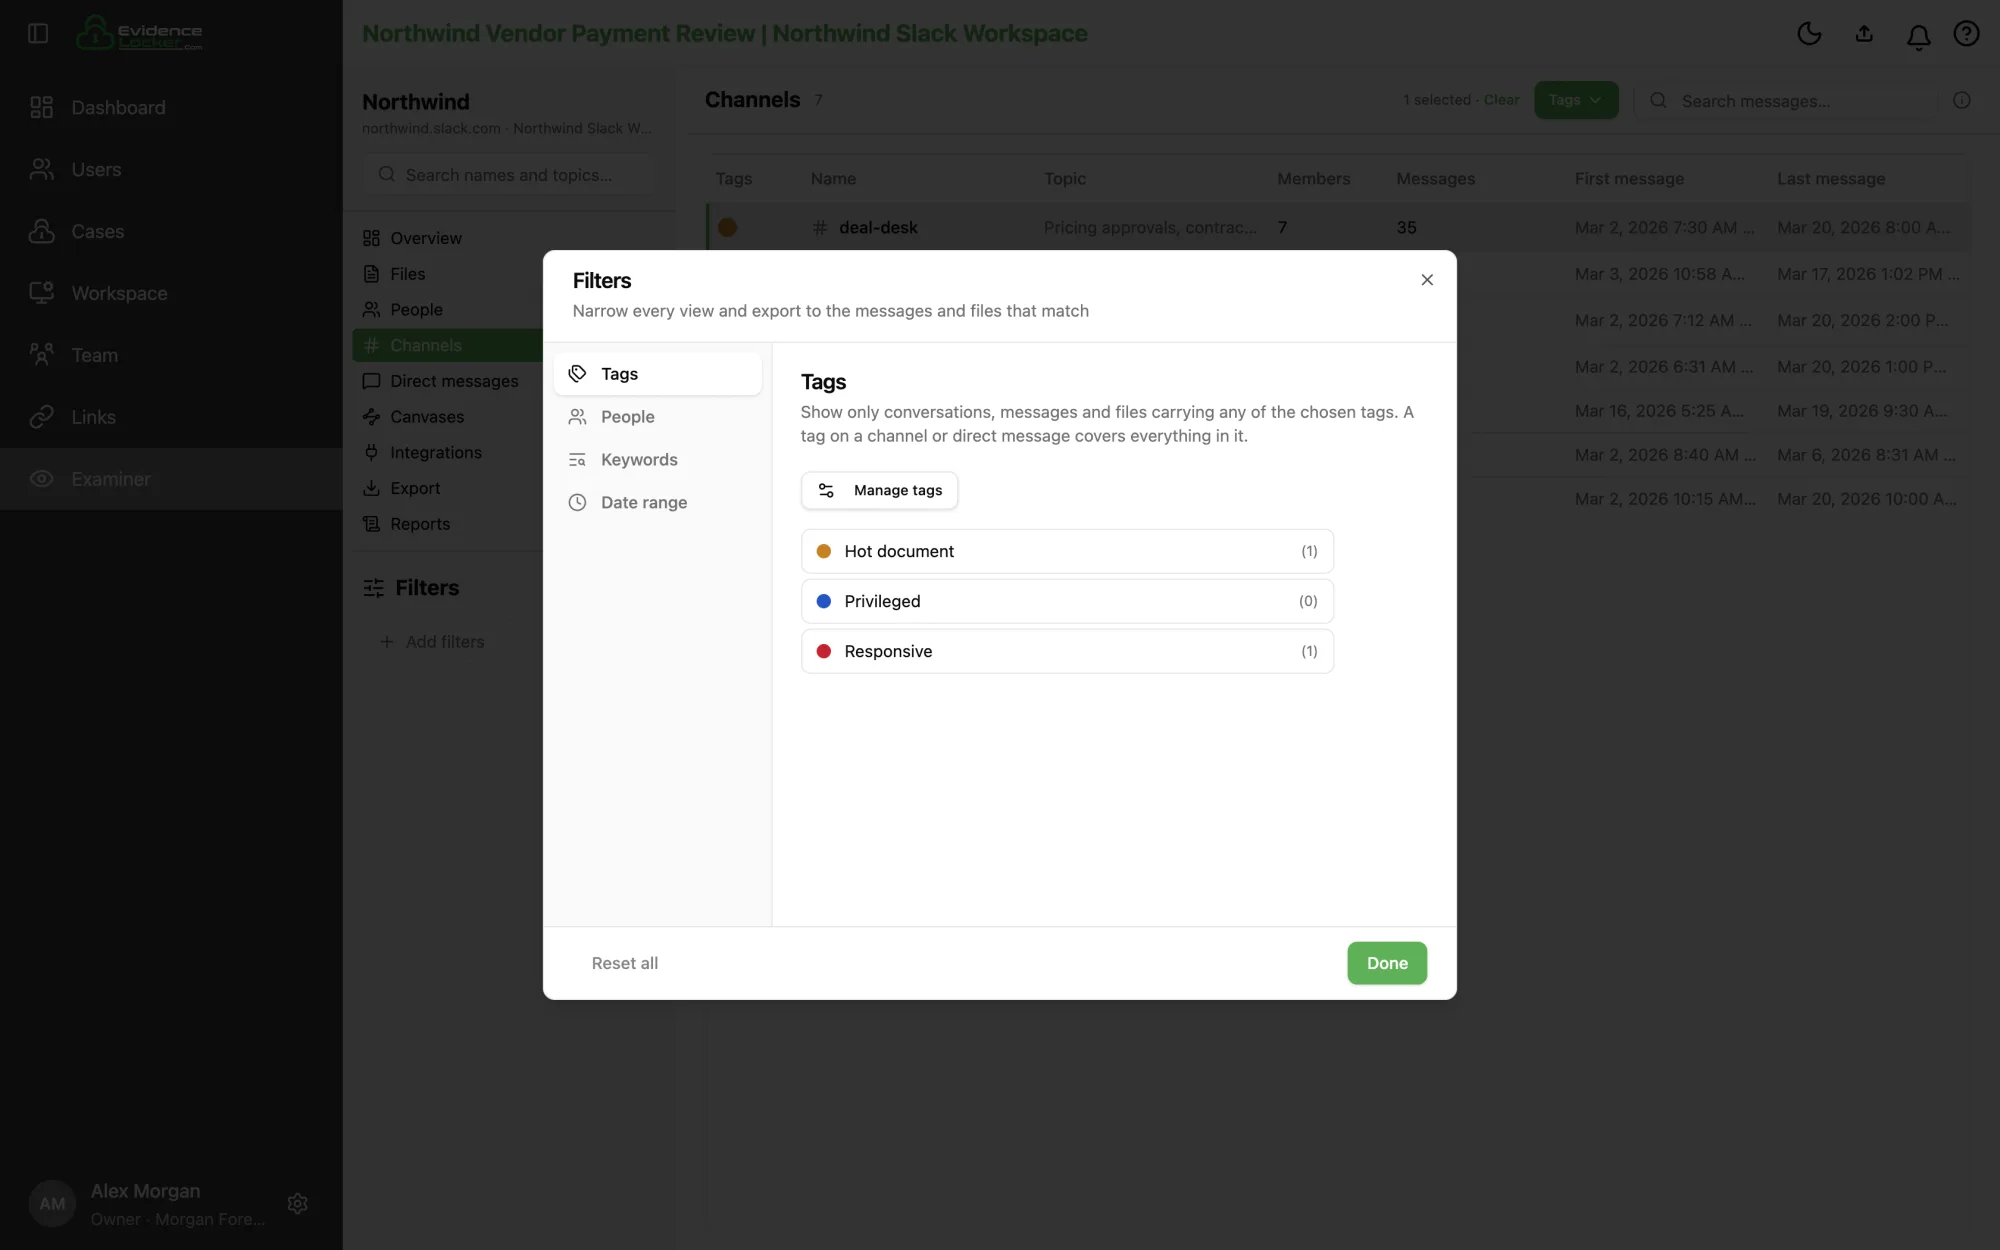Select the Date range filter tab
Screen dimensions: 2000x1250
[657, 503]
